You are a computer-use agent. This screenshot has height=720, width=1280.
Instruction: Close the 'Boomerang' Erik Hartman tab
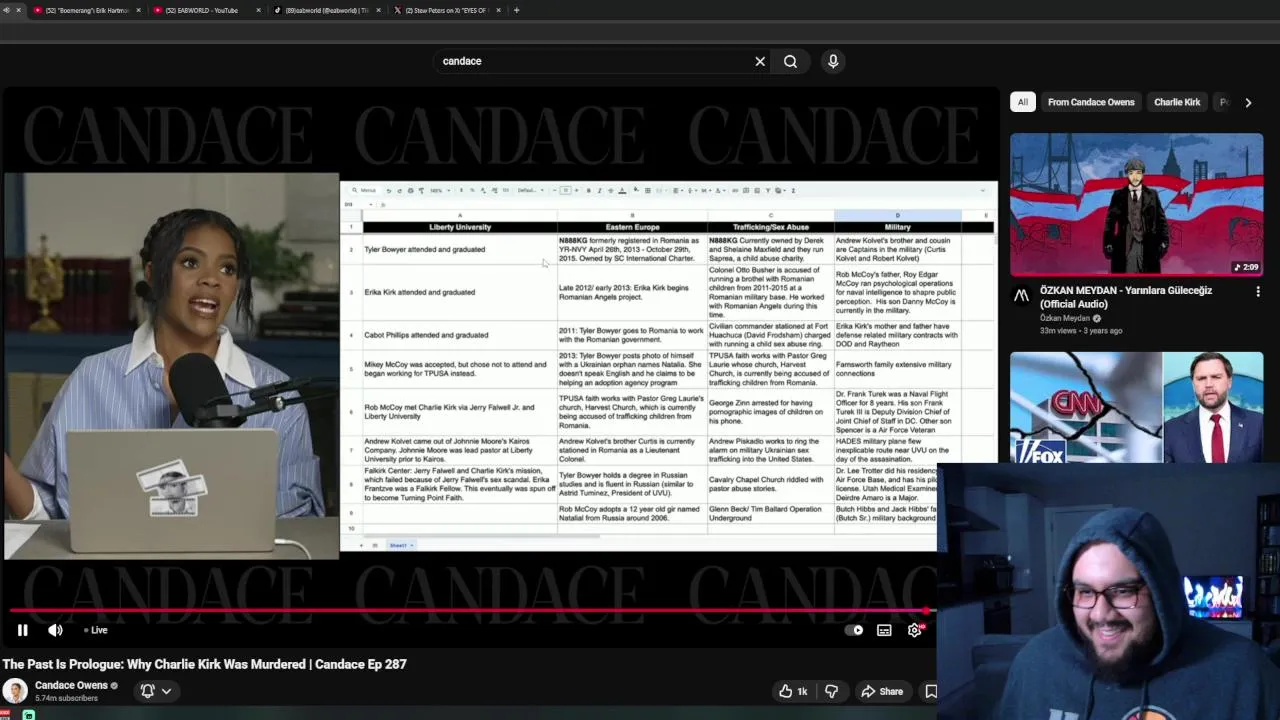pos(138,10)
